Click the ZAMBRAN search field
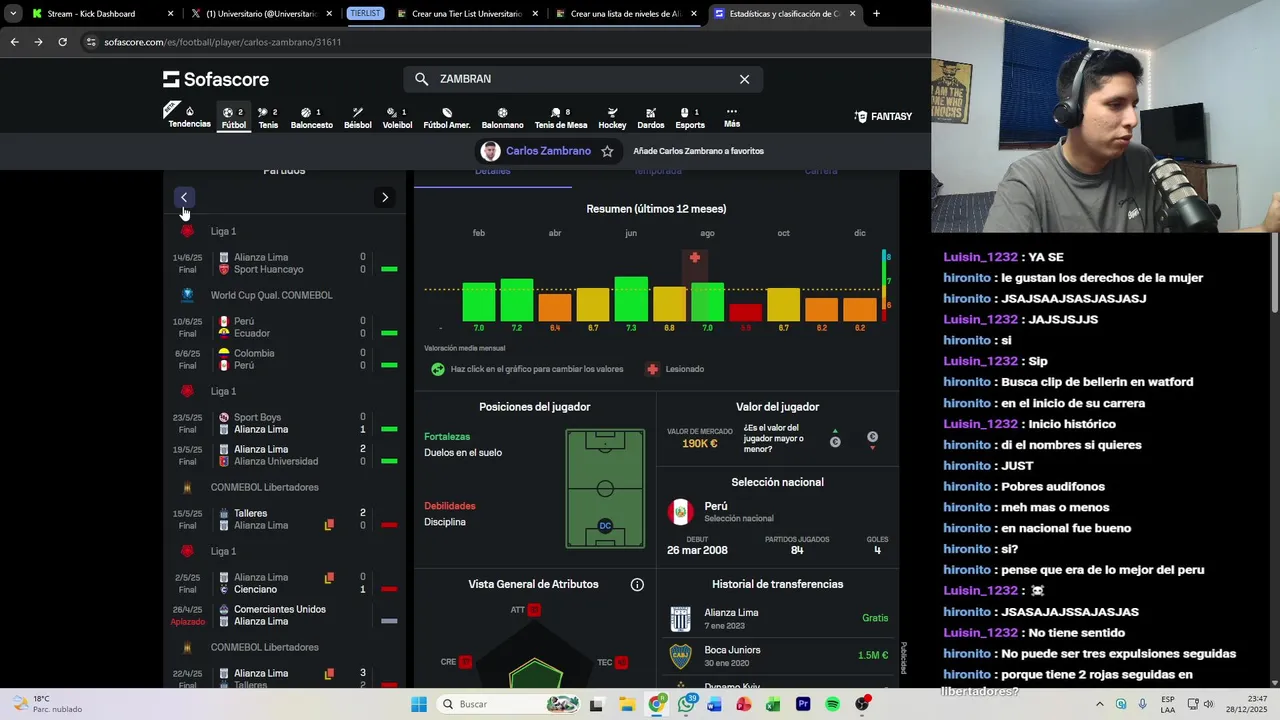 [x=583, y=79]
